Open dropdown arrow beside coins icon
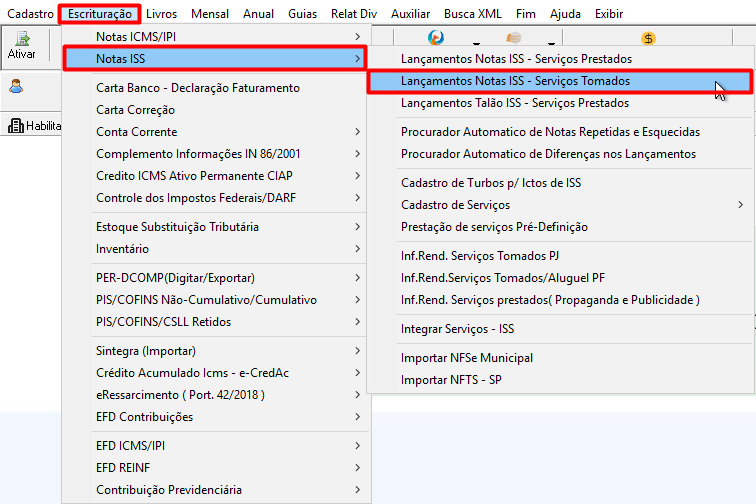The width and height of the screenshot is (756, 504). pyautogui.click(x=551, y=43)
